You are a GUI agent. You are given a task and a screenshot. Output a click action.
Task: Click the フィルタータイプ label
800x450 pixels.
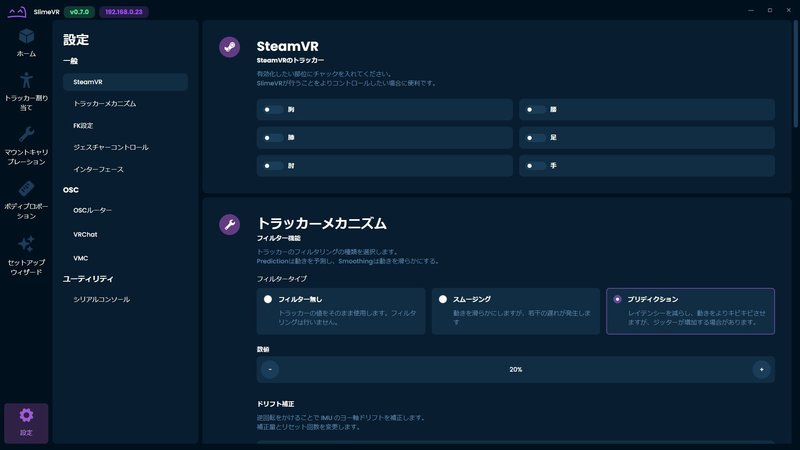282,279
